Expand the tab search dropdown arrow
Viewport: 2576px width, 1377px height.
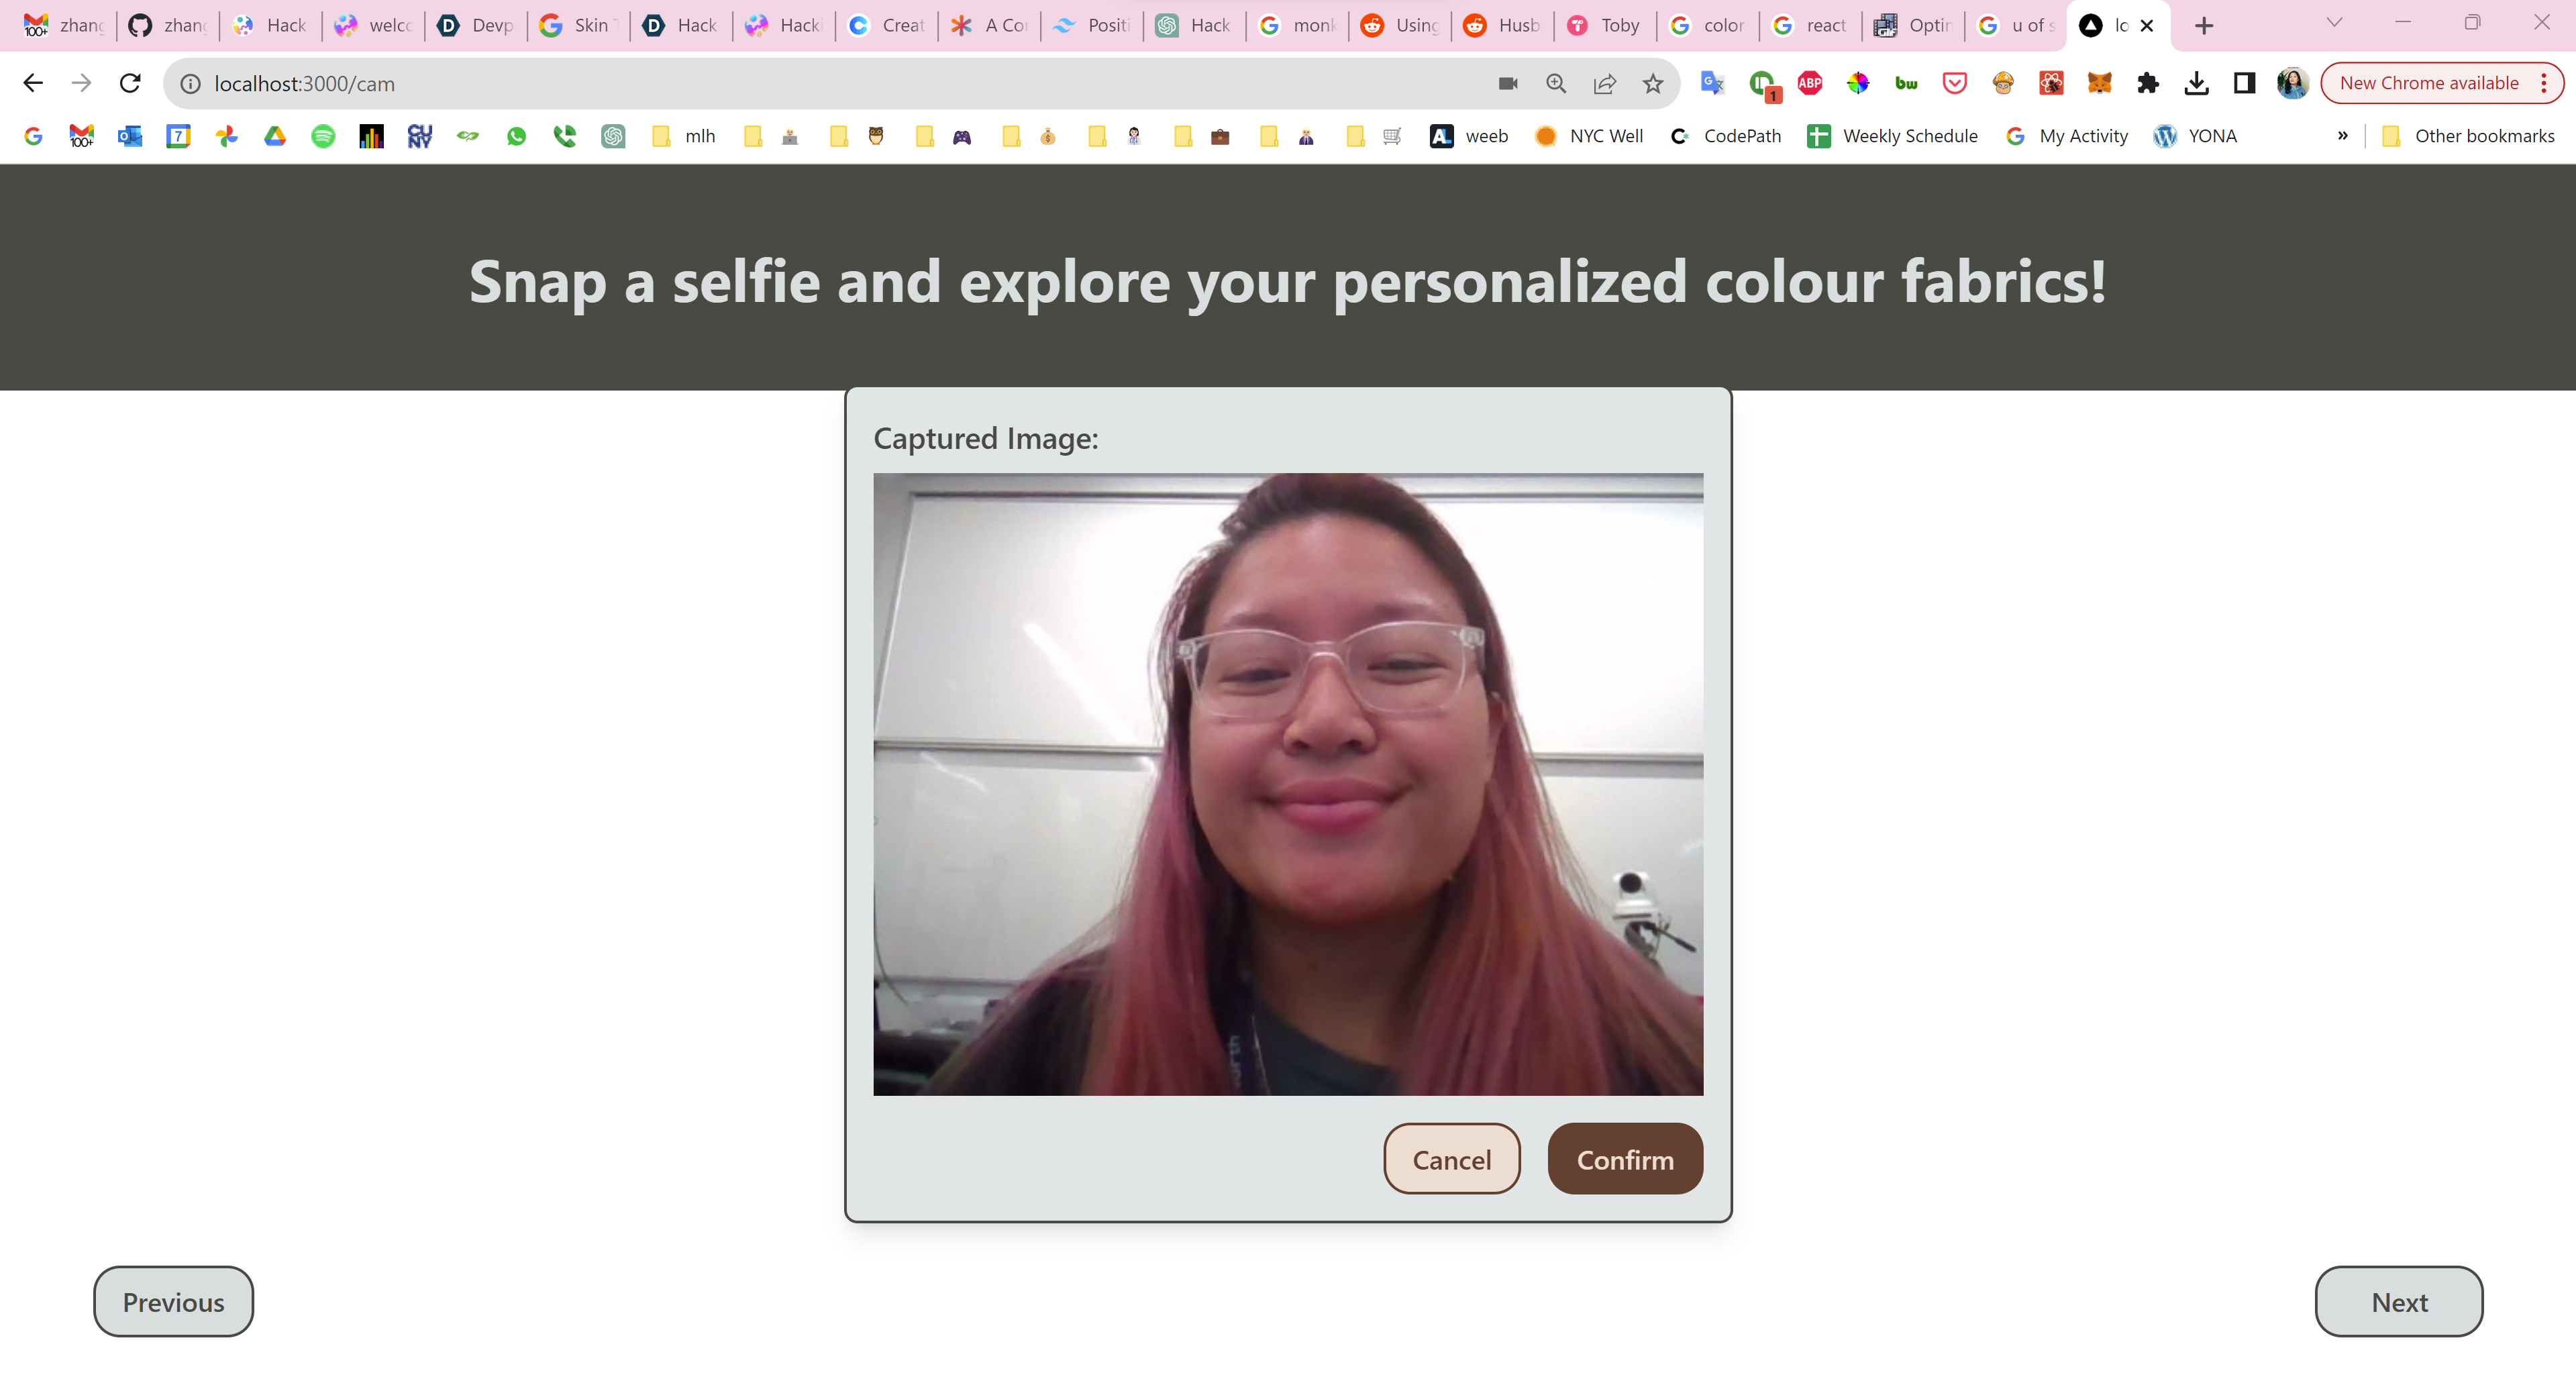click(2334, 24)
